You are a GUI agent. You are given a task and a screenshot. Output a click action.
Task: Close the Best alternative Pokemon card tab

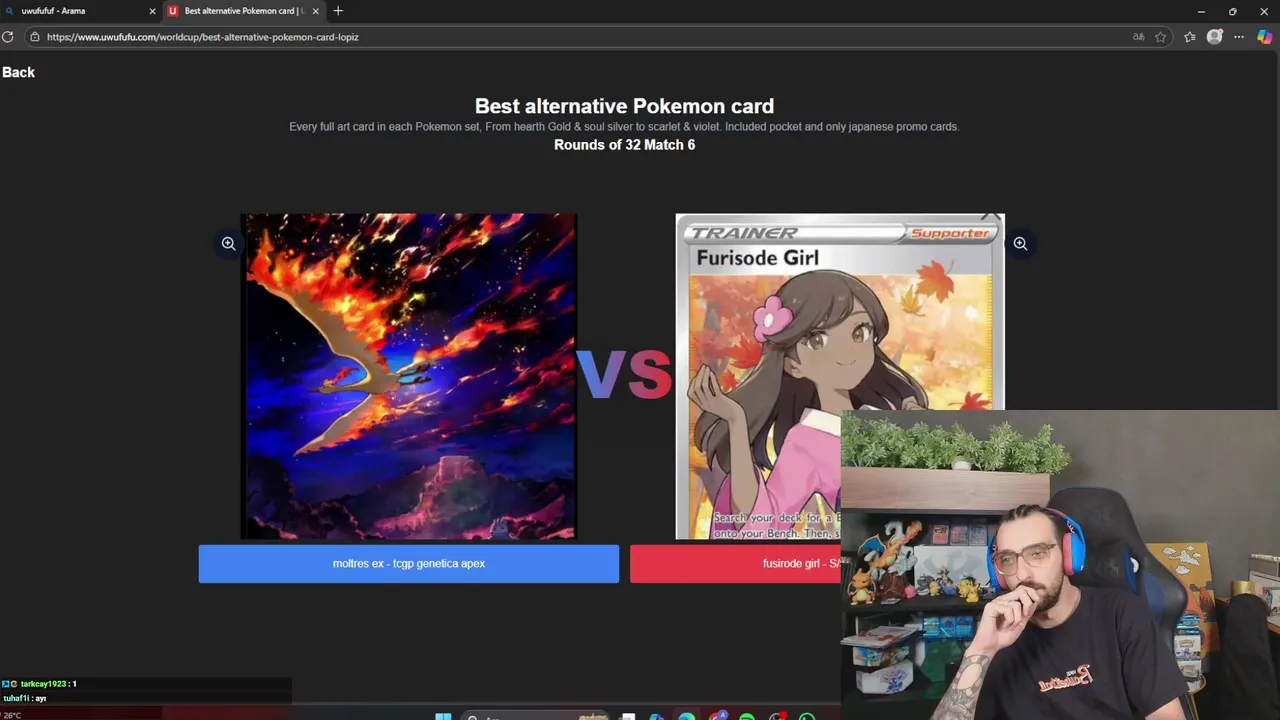[x=316, y=11]
